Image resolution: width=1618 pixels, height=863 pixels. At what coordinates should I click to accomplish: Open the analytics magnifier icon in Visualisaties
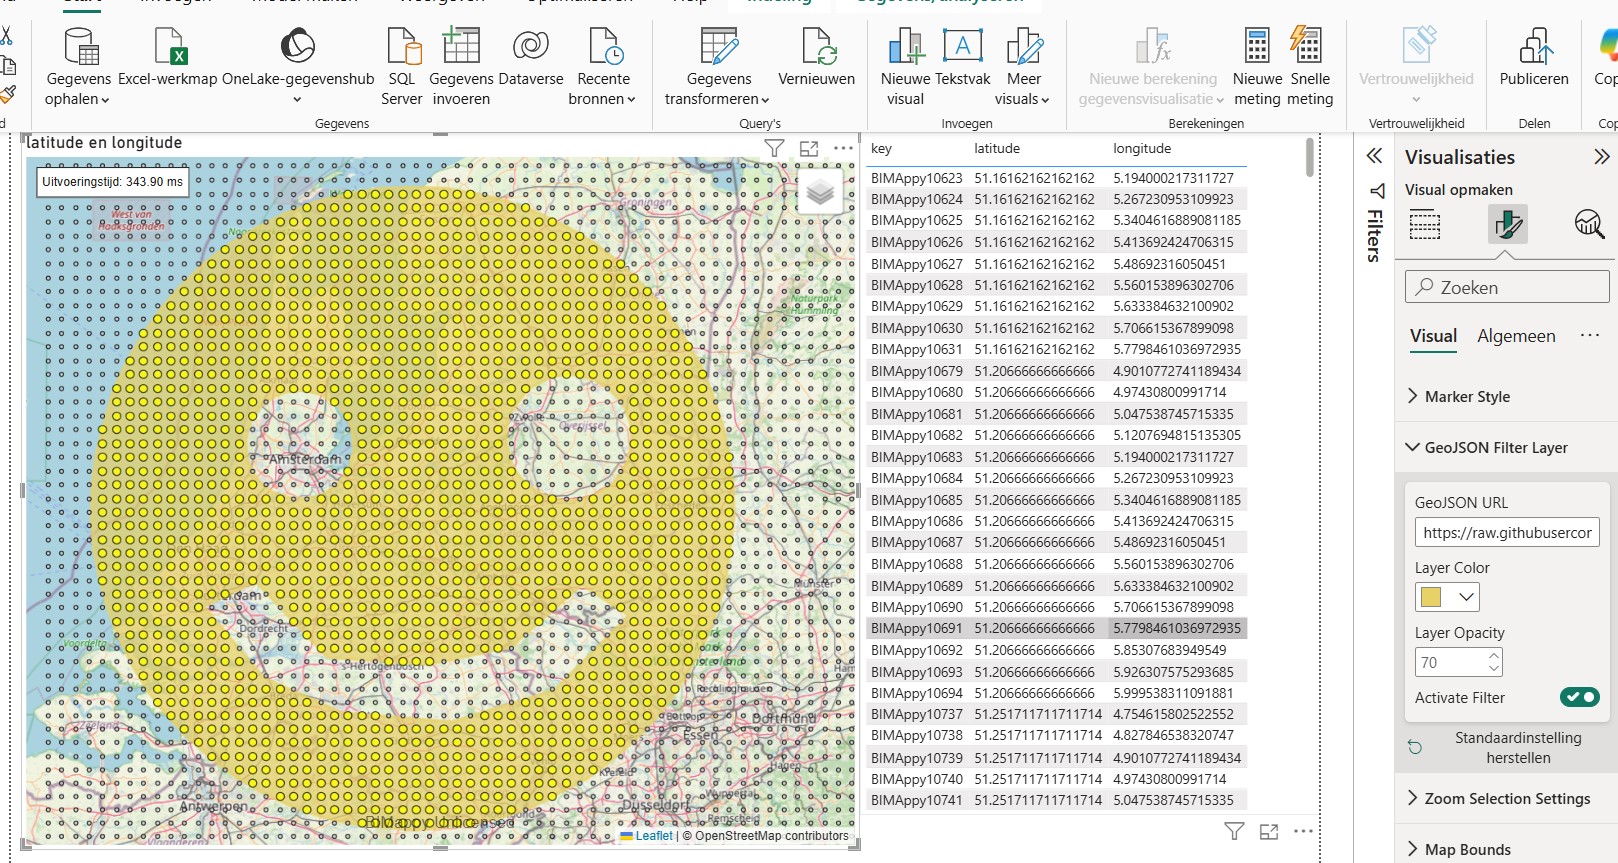(x=1589, y=225)
